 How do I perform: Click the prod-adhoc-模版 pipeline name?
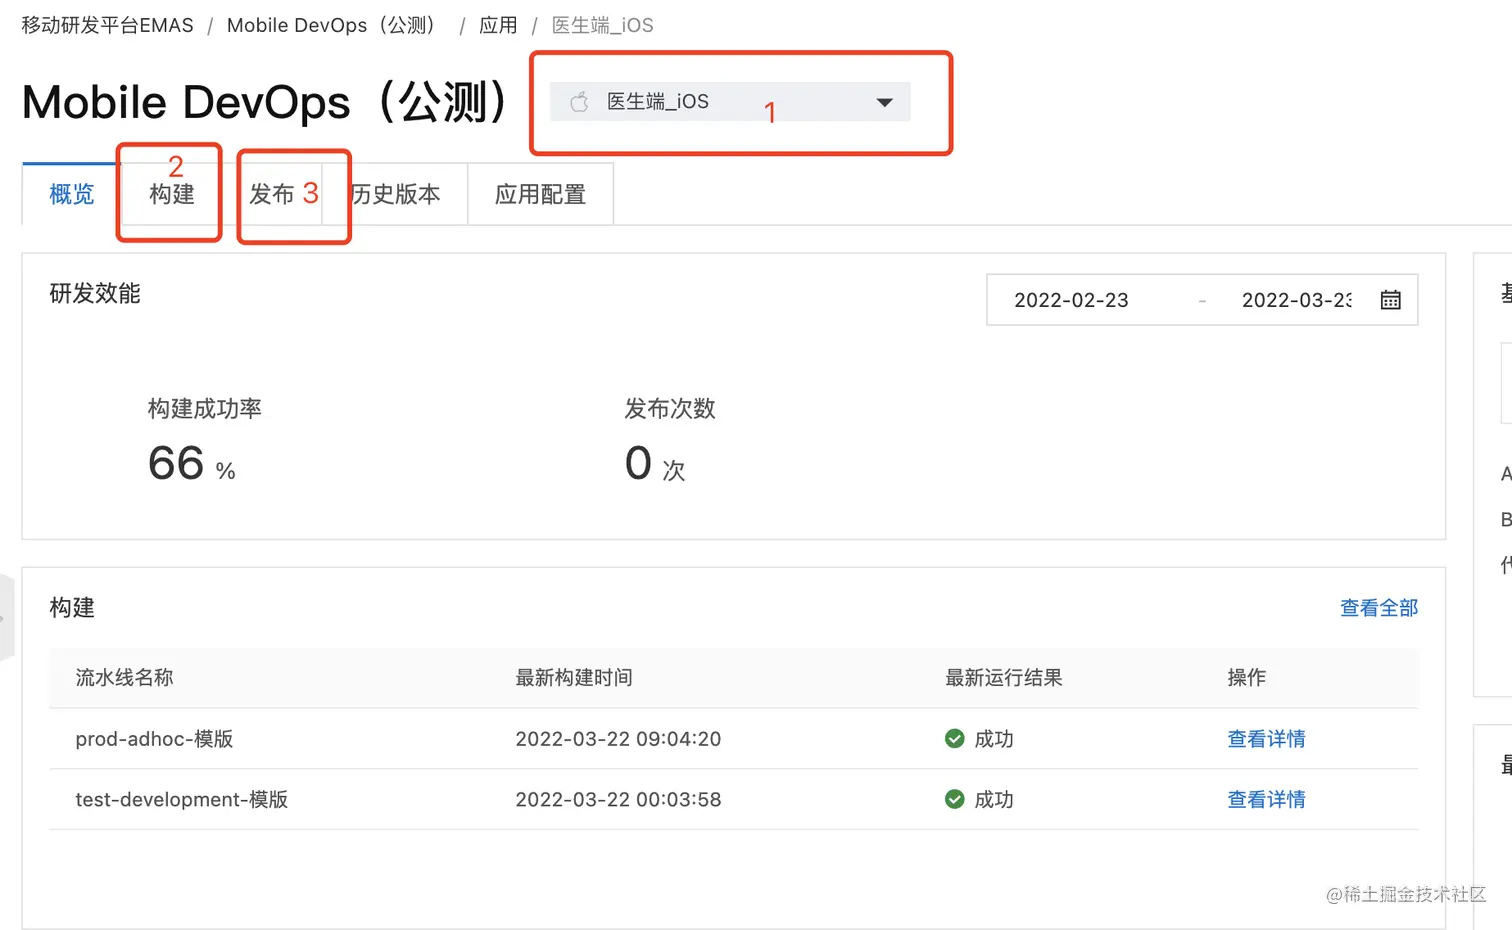pyautogui.click(x=154, y=739)
